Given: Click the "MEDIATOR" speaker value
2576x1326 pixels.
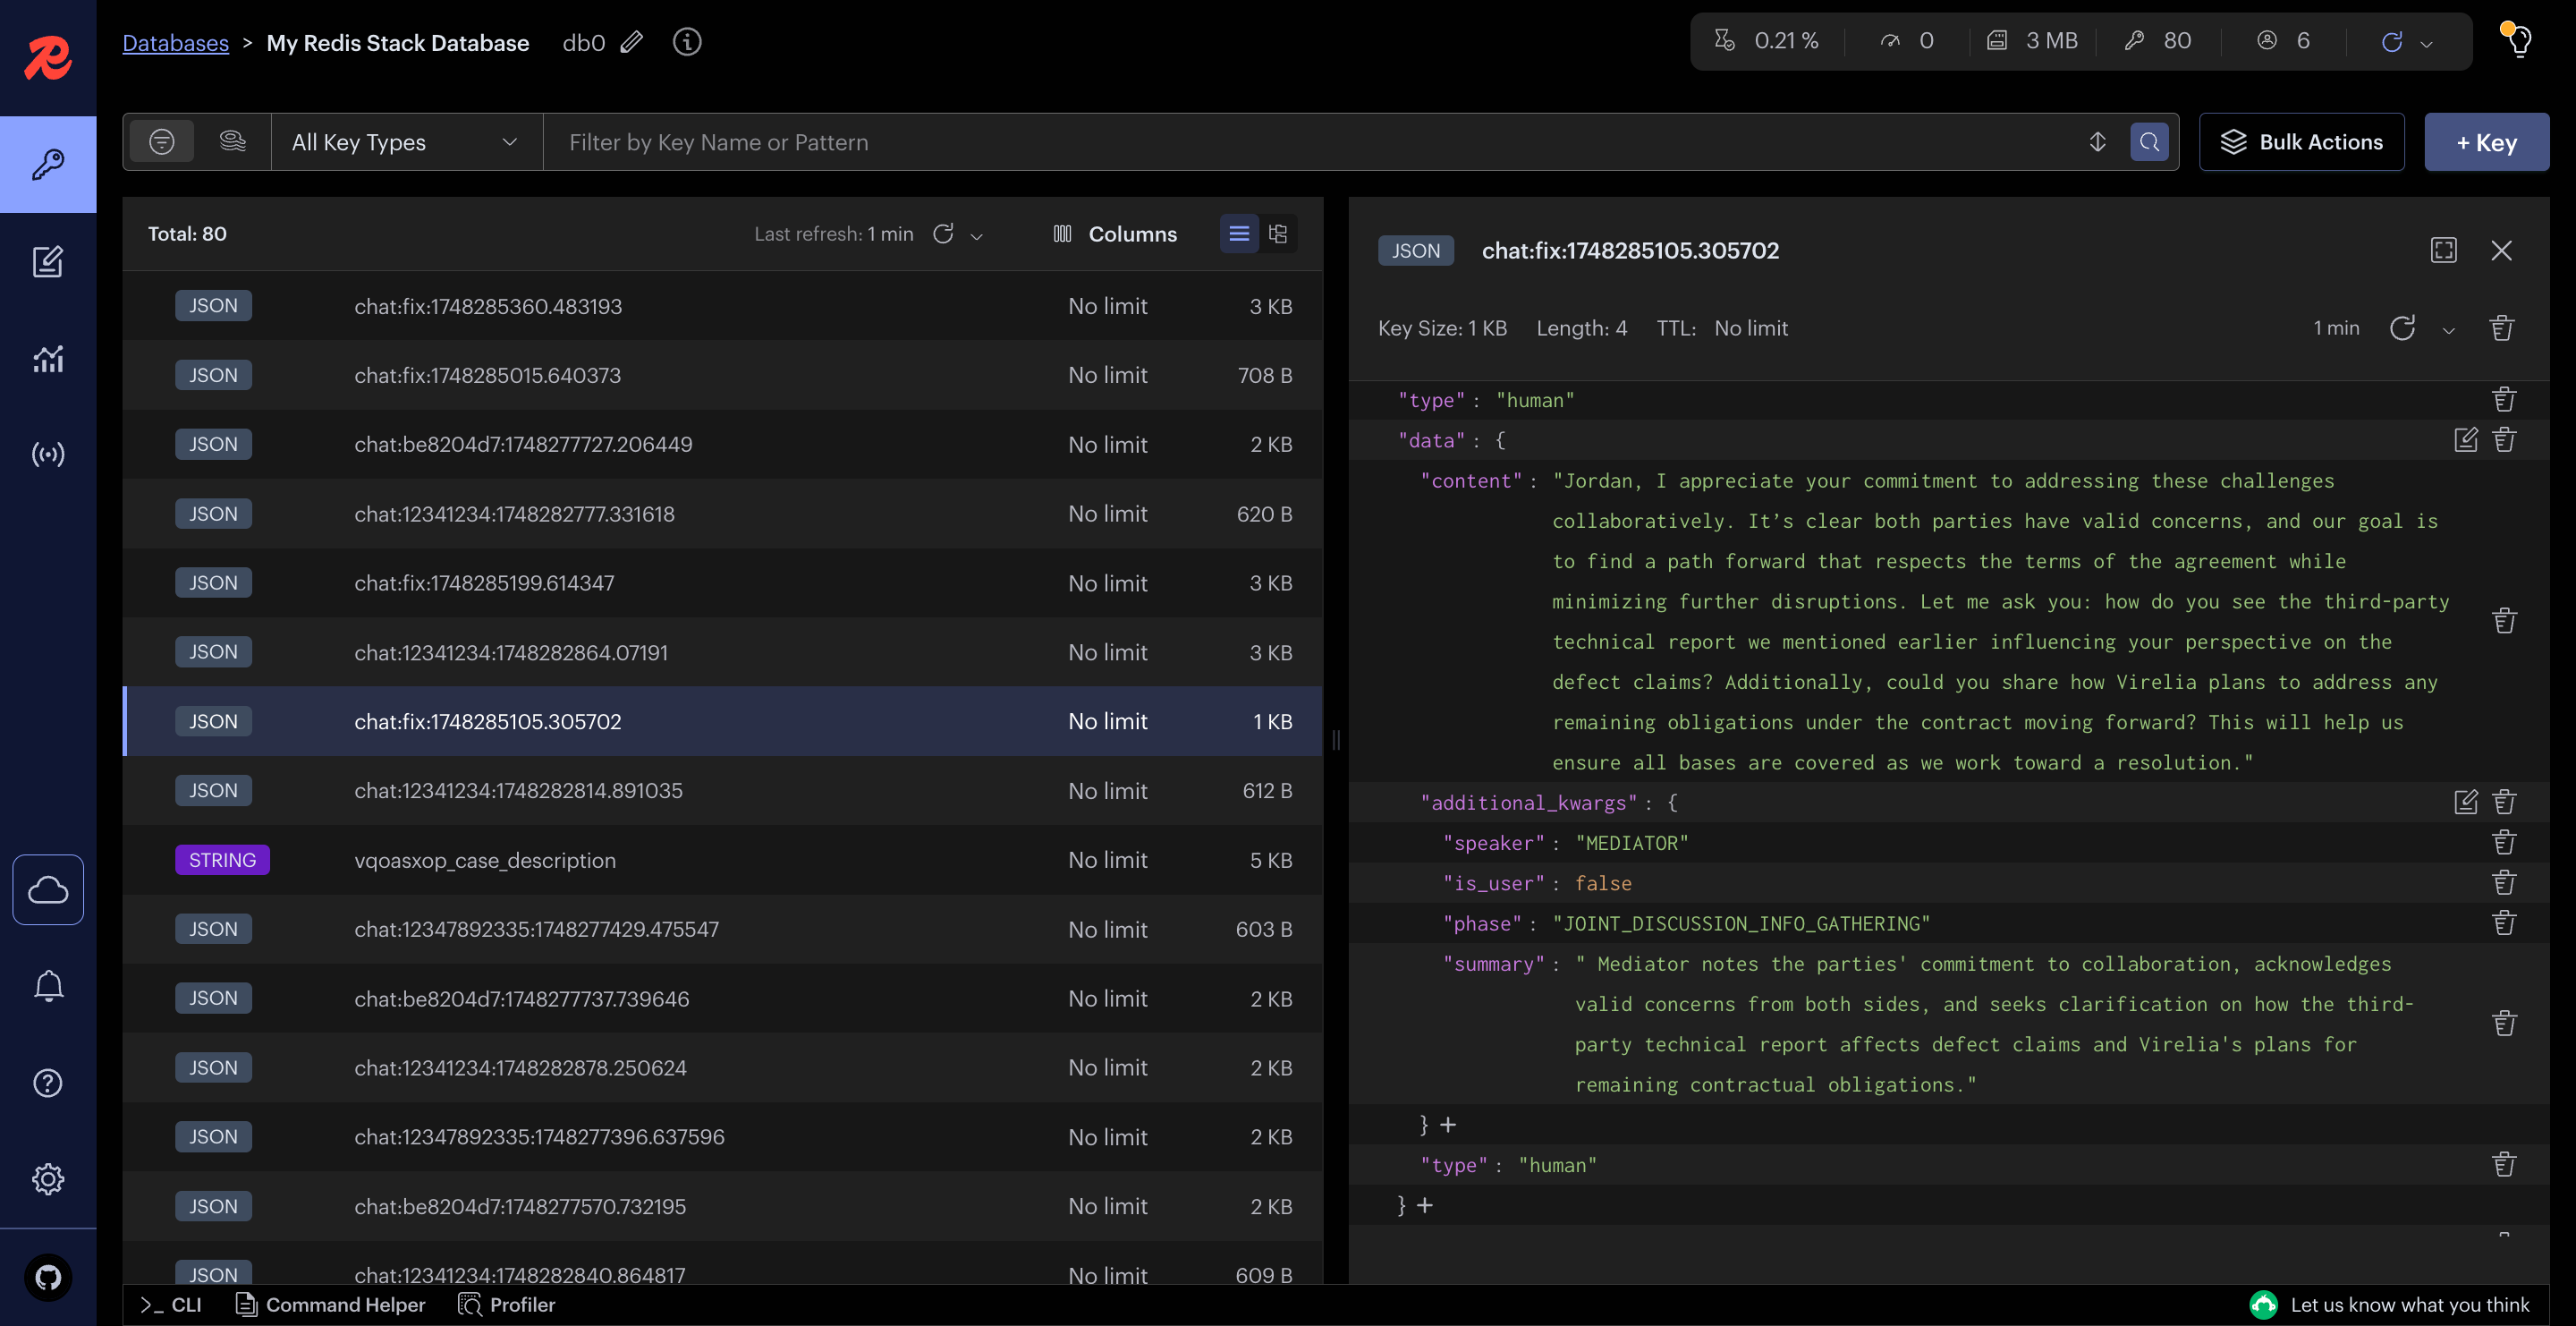Looking at the screenshot, I should click(1631, 843).
